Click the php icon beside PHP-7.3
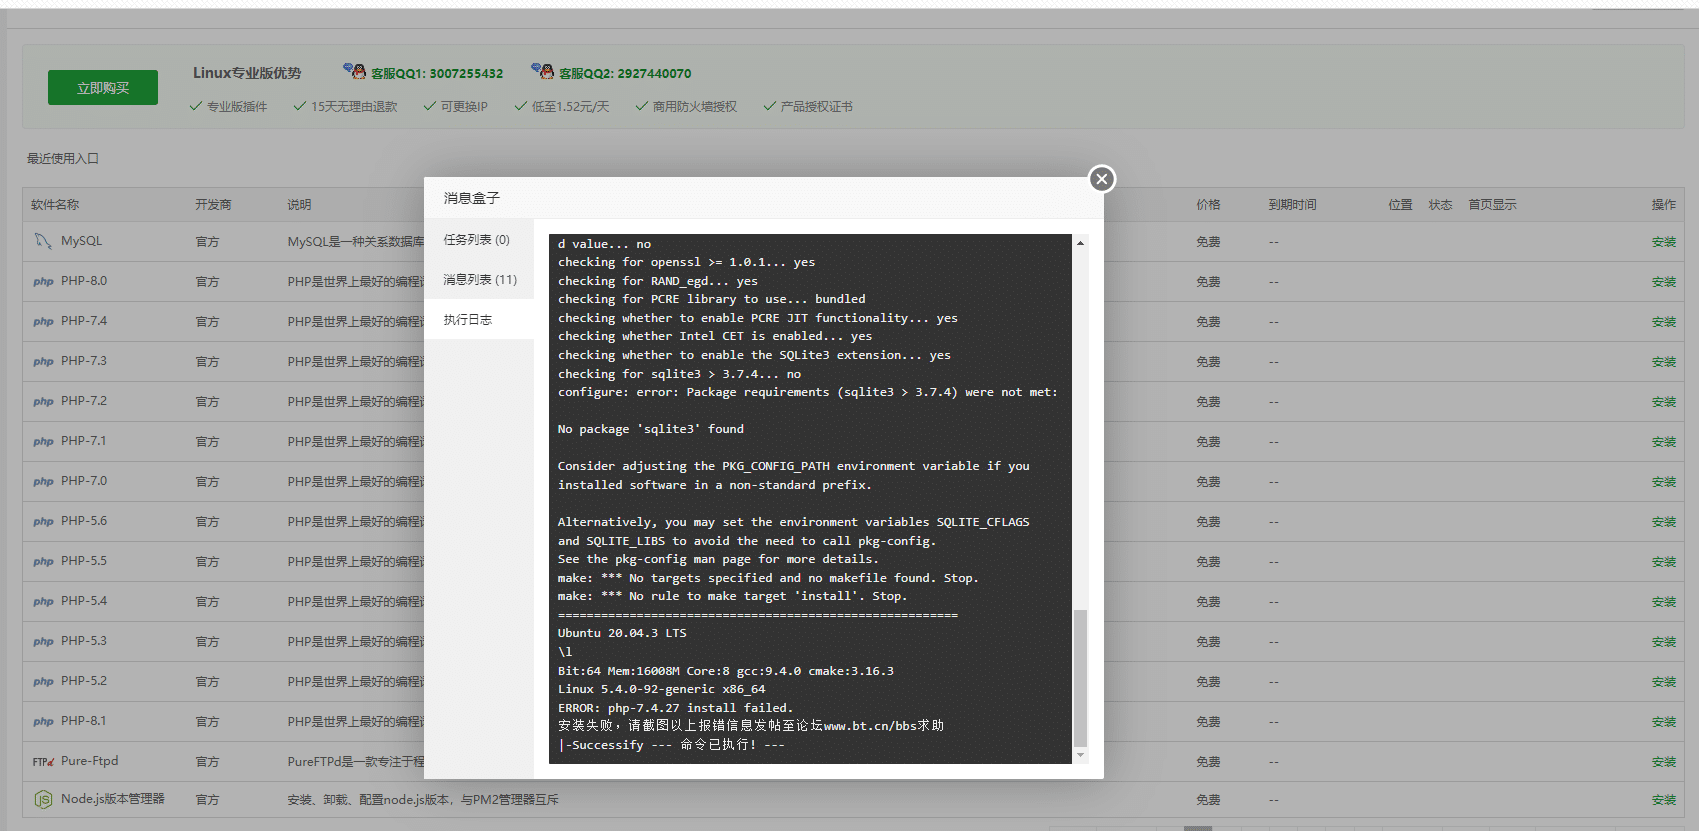This screenshot has width=1699, height=831. click(x=43, y=362)
